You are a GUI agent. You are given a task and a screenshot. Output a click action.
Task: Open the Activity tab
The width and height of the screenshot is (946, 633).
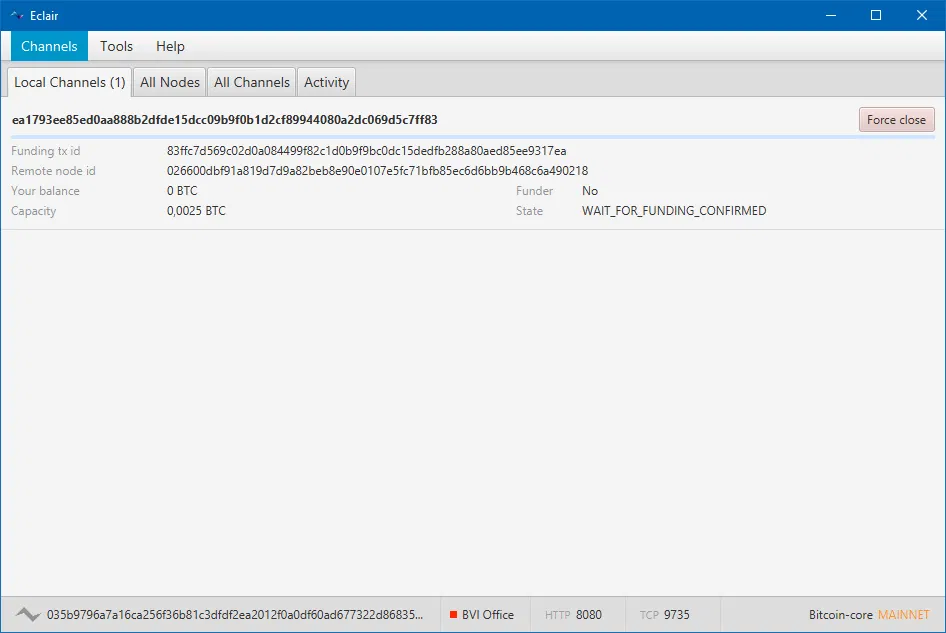point(326,82)
